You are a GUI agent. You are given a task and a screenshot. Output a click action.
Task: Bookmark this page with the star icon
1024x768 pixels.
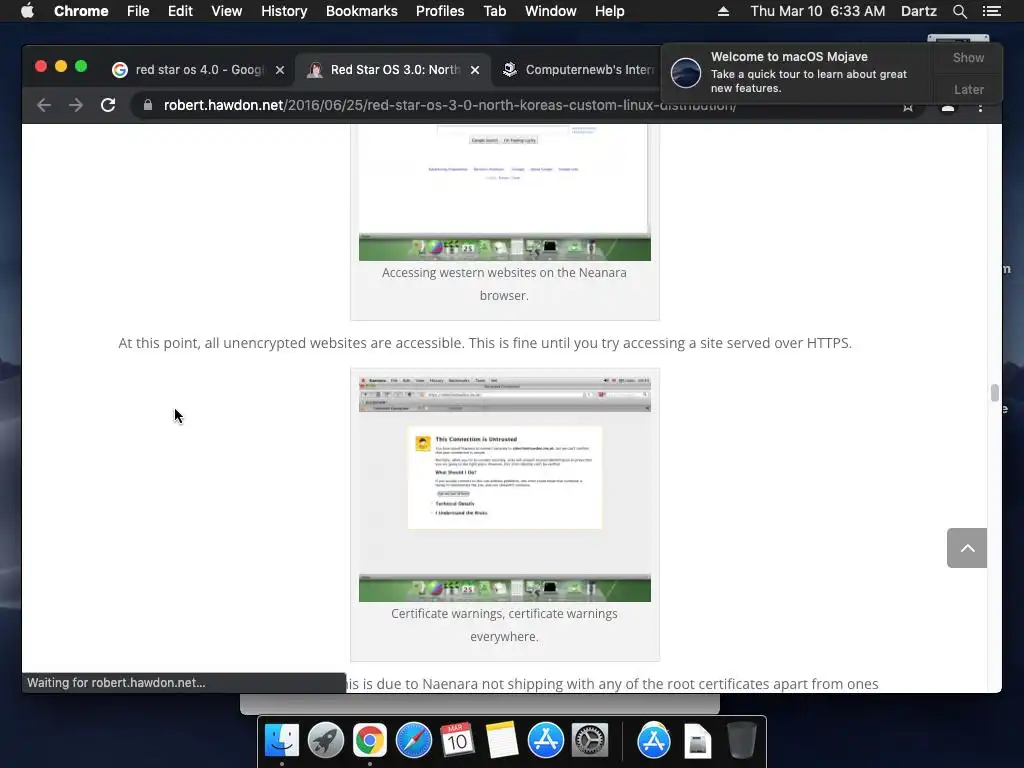[x=908, y=106]
